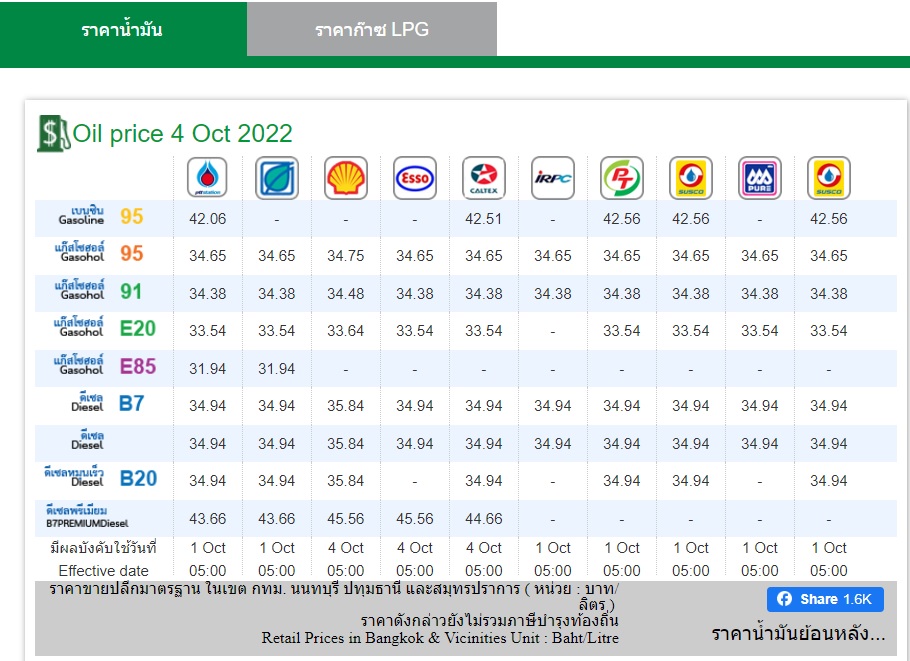The width and height of the screenshot is (910, 661).
Task: Click the PURE brand logo
Action: pyautogui.click(x=760, y=178)
